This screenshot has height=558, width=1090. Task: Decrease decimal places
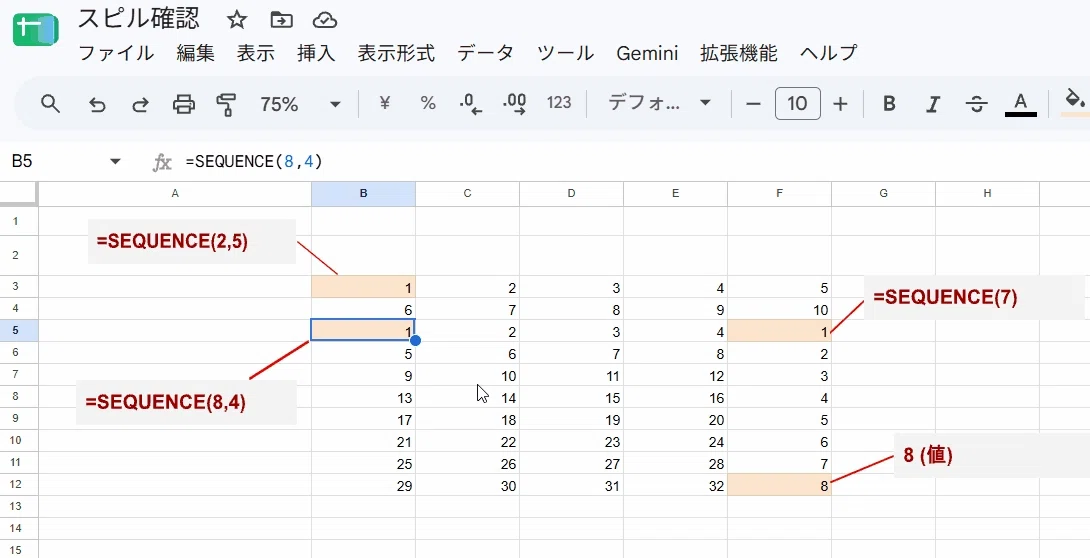tap(471, 104)
